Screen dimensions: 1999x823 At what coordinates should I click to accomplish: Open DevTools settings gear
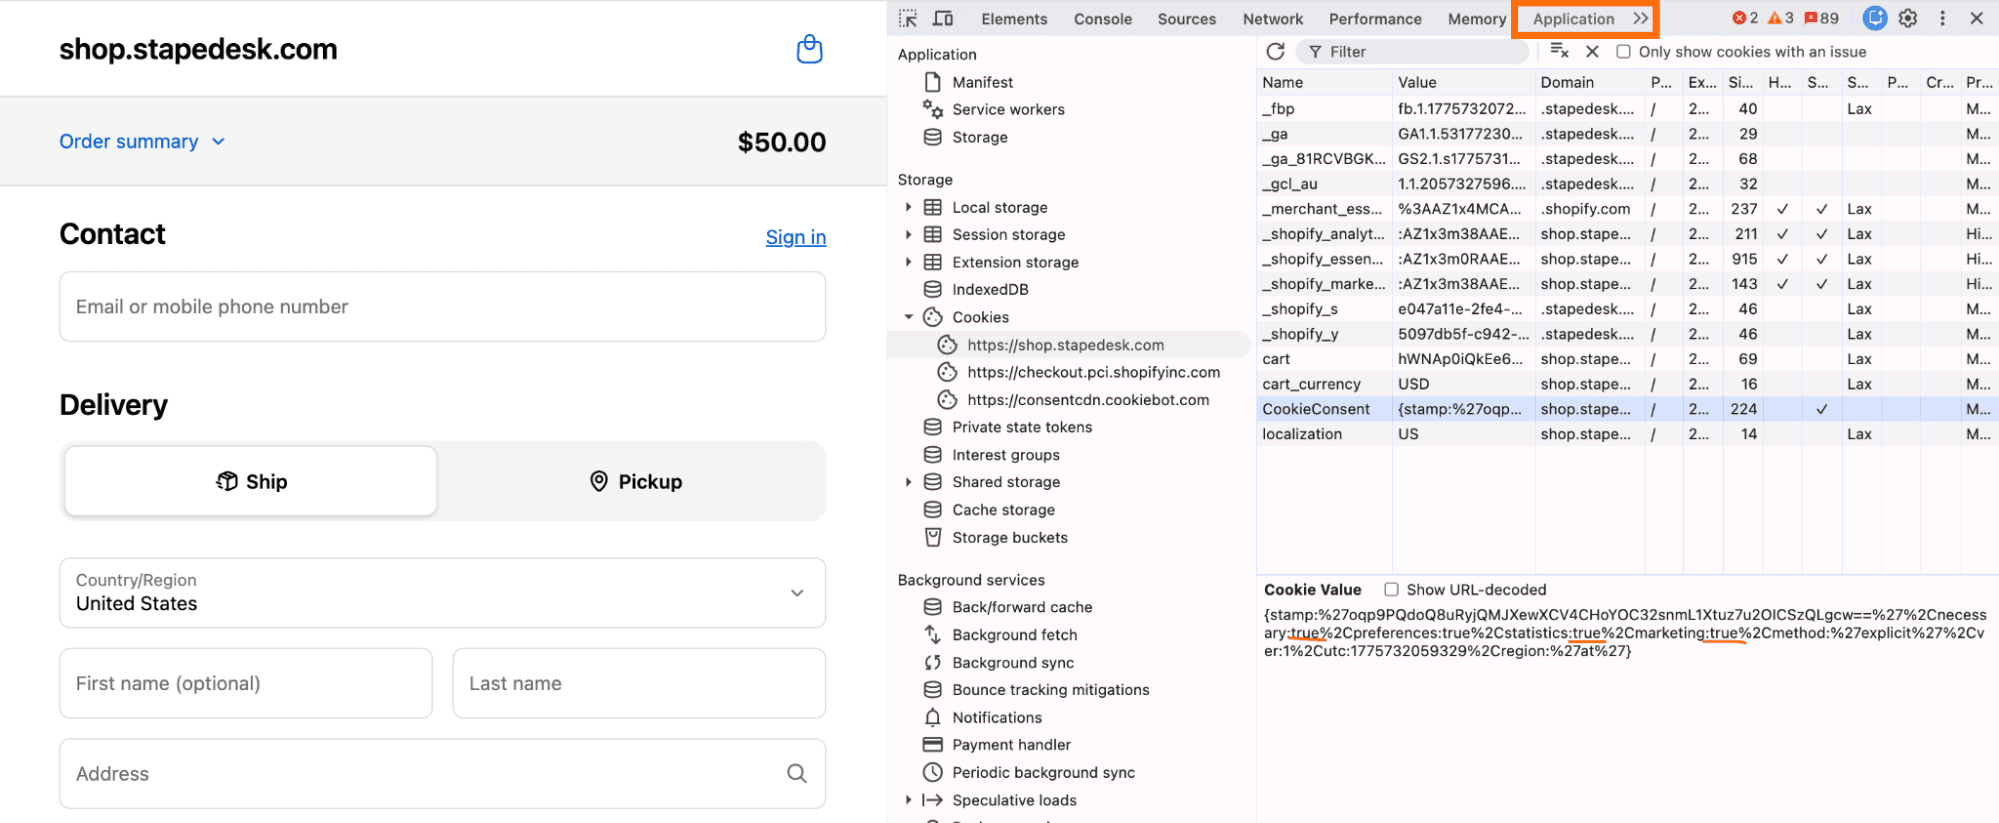(1908, 18)
